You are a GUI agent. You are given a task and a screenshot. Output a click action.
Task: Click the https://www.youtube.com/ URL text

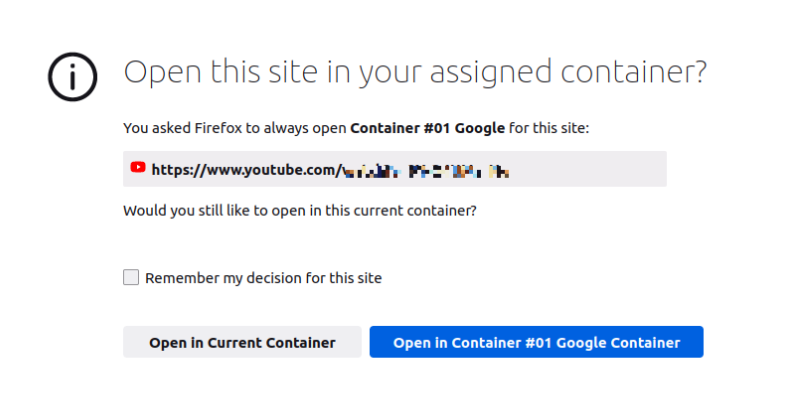coord(245,170)
